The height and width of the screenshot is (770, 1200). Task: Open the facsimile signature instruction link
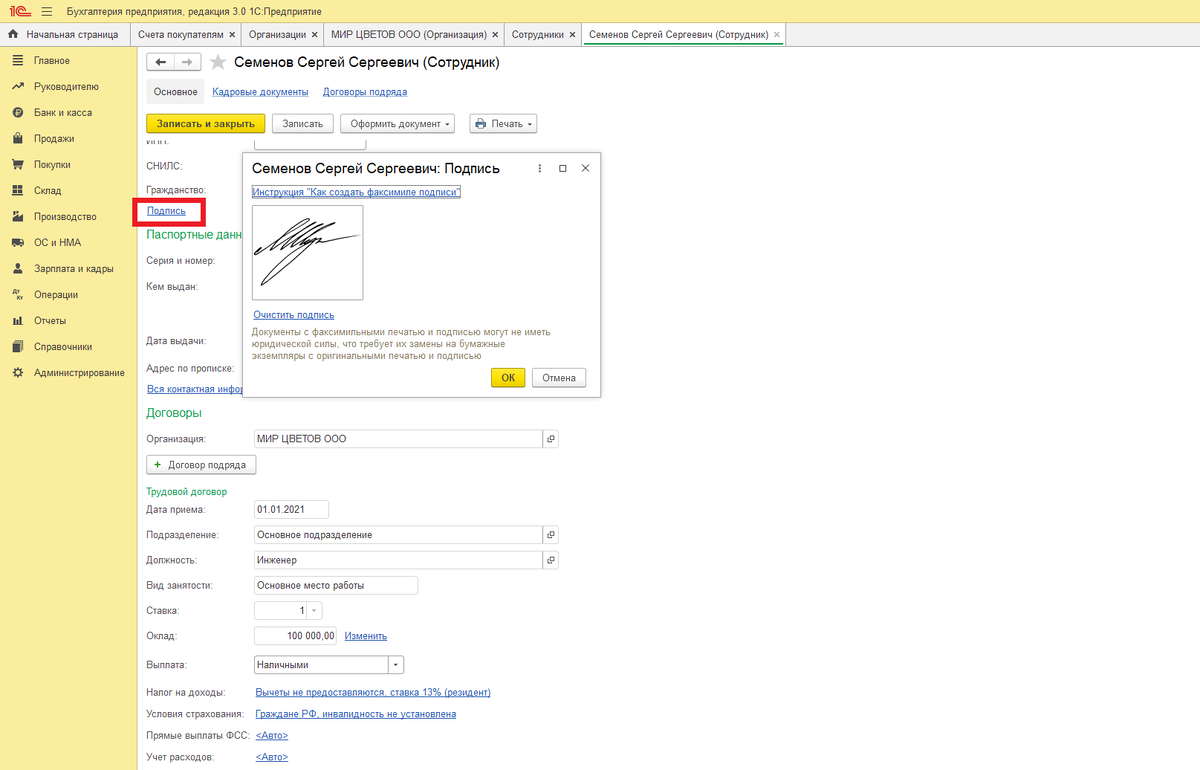pyautogui.click(x=356, y=192)
